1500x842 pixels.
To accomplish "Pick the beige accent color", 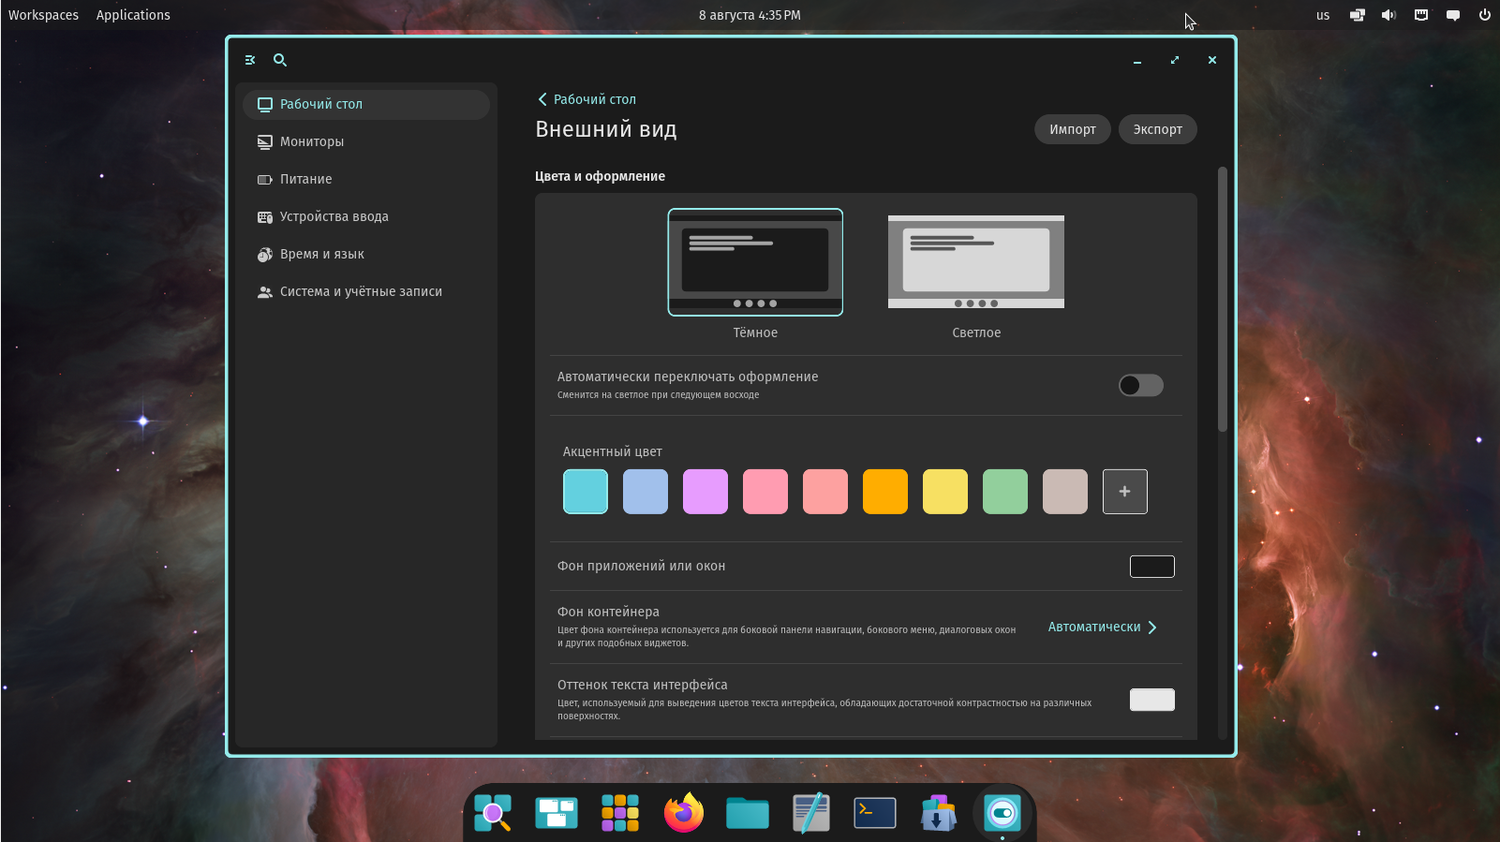I will pyautogui.click(x=1065, y=492).
